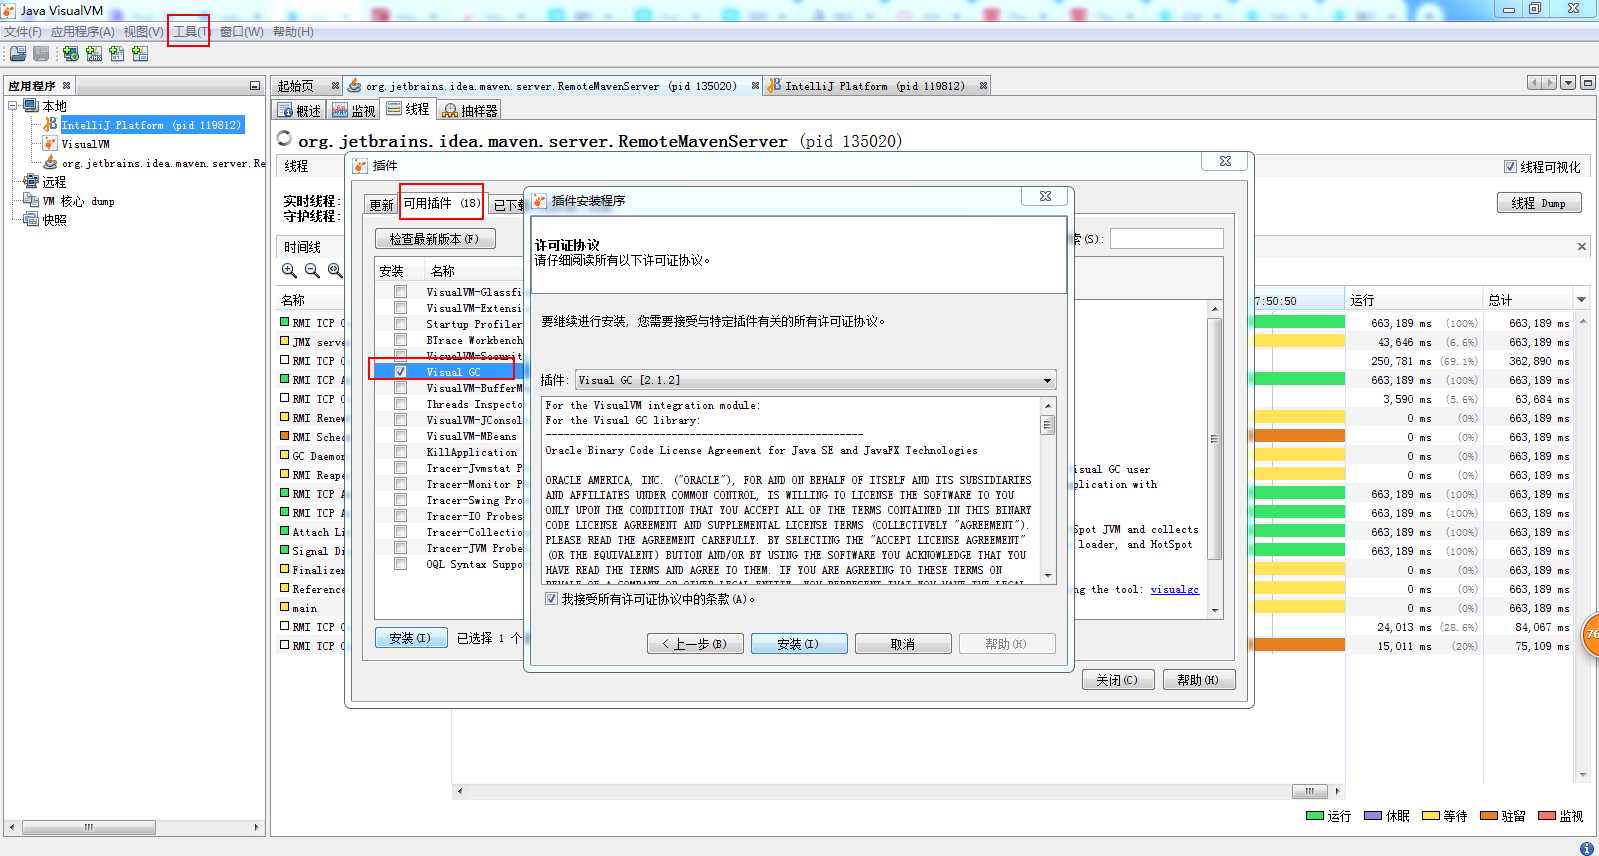Open the 工具(T) menu
The height and width of the screenshot is (856, 1599).
point(190,32)
